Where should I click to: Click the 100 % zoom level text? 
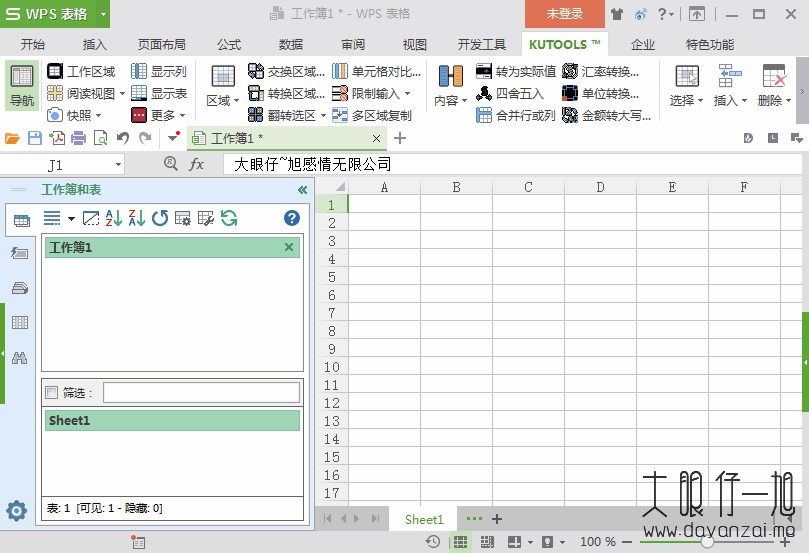(x=597, y=542)
